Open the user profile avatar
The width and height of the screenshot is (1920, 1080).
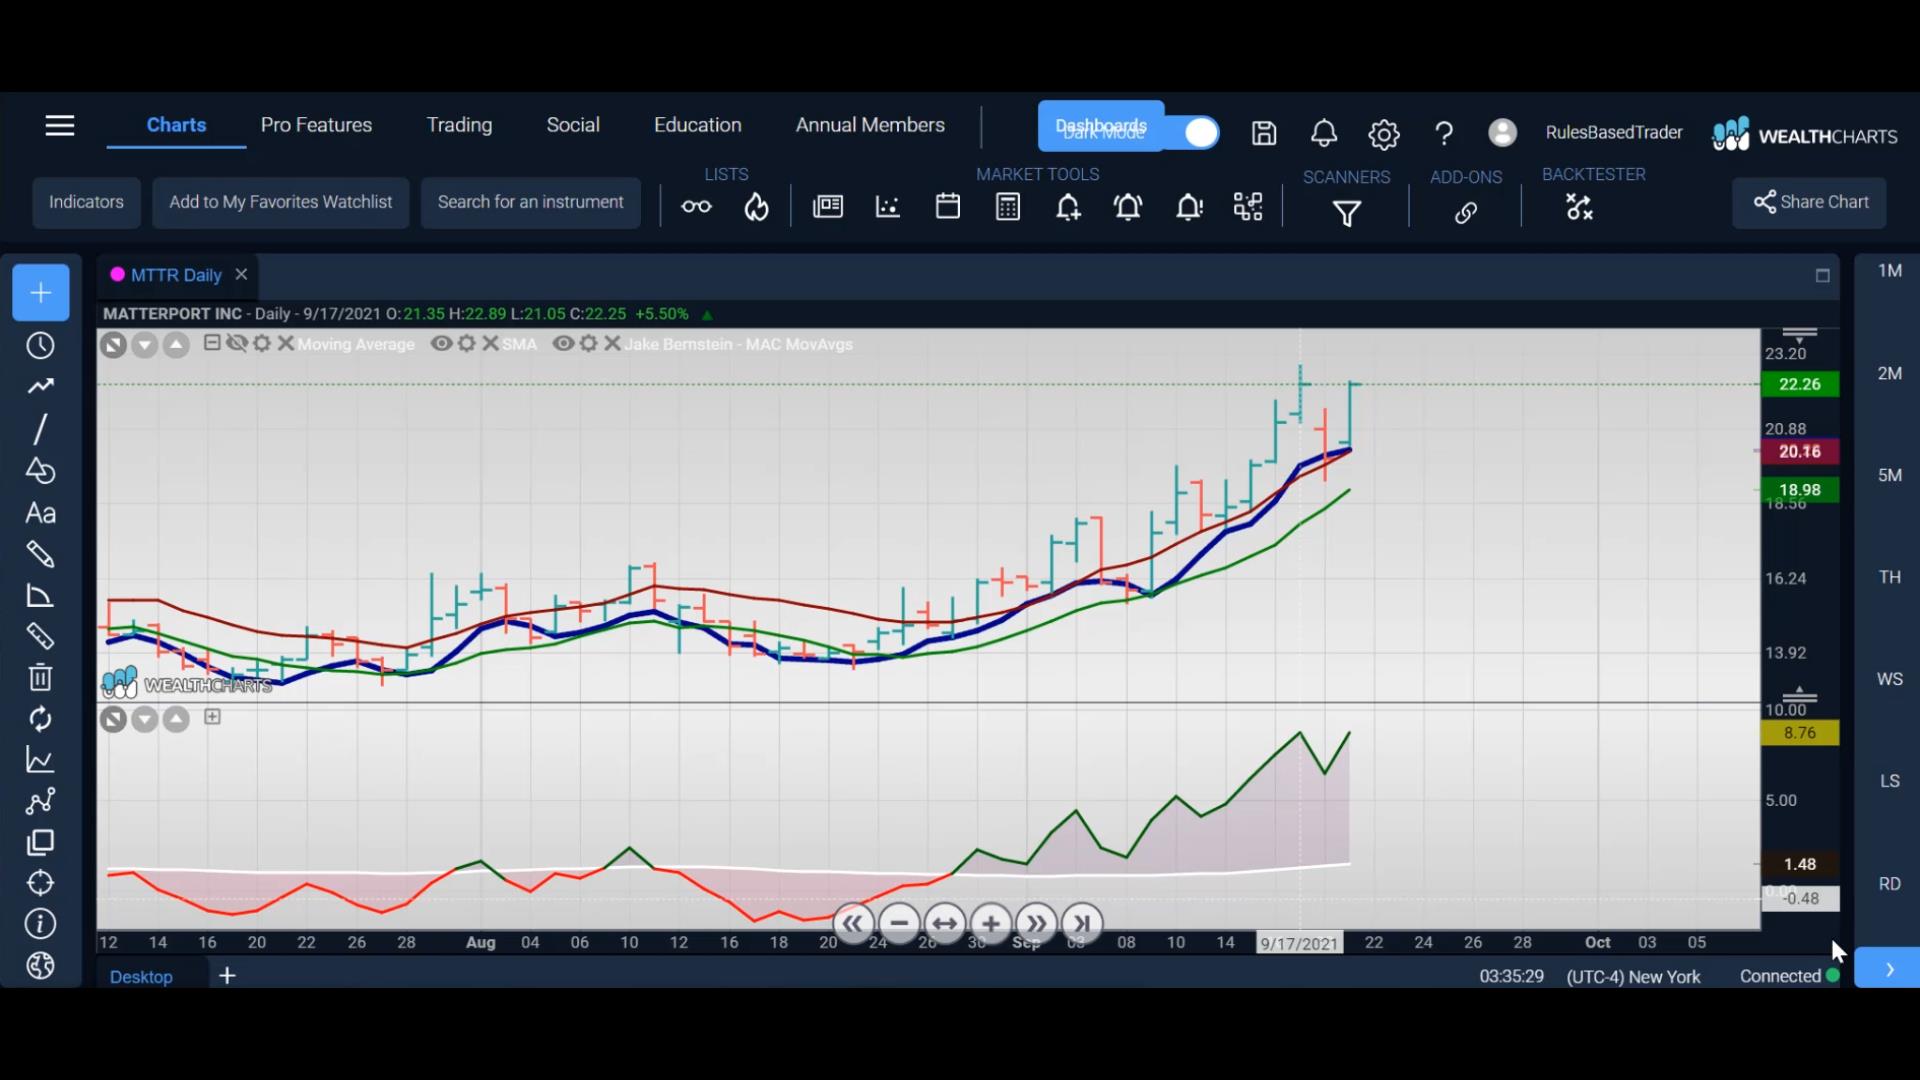[x=1502, y=132]
